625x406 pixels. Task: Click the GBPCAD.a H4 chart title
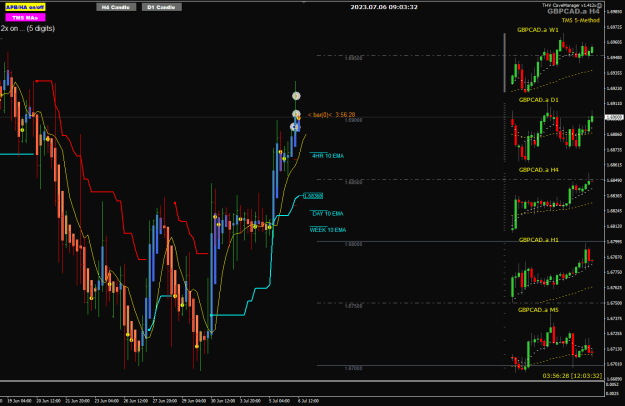pyautogui.click(x=573, y=12)
